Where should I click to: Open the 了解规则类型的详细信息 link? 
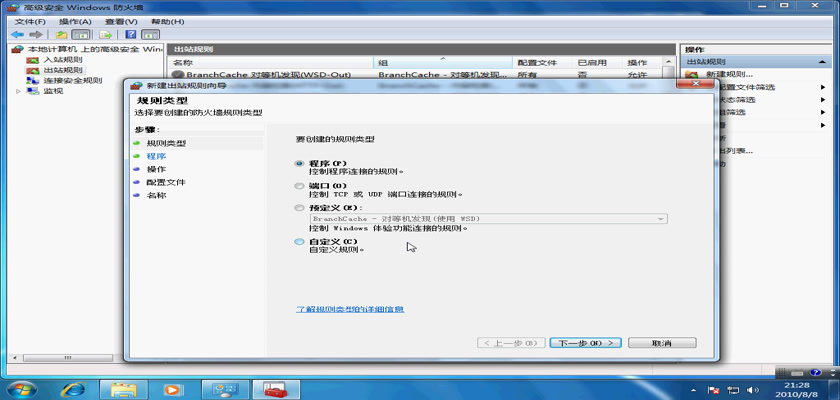(x=350, y=310)
